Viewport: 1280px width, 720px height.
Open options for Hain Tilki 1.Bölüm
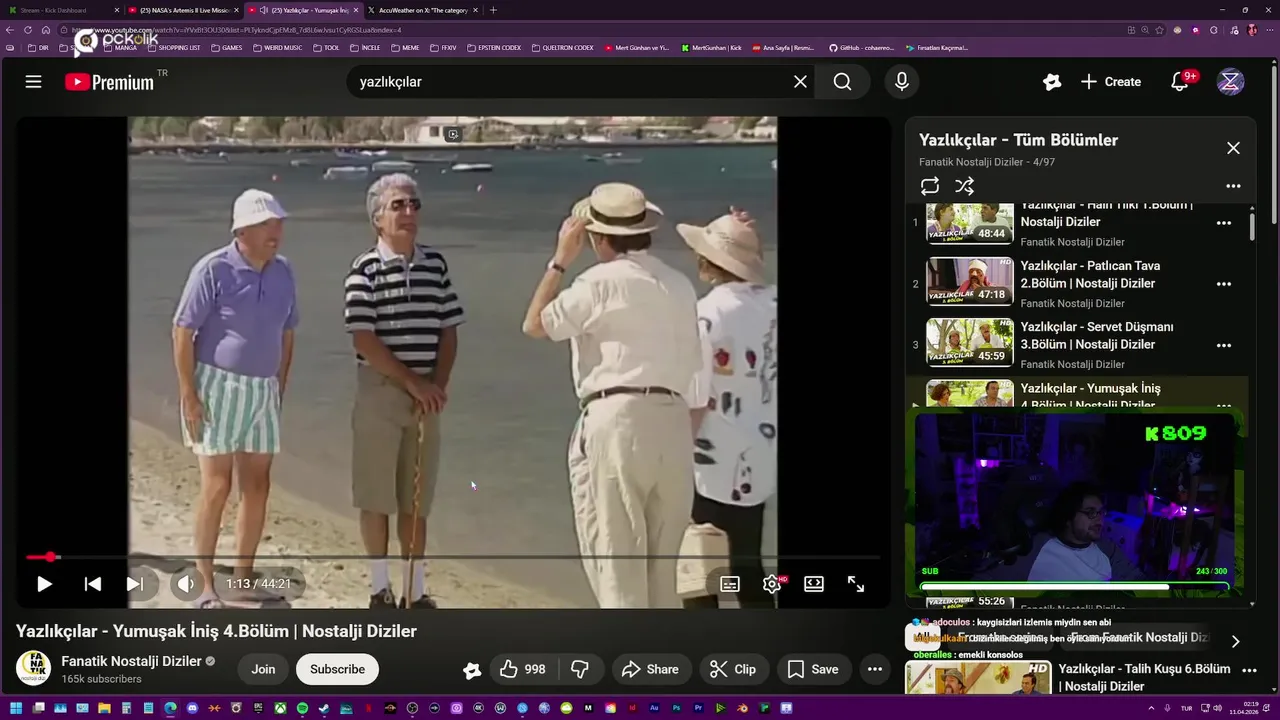(1223, 223)
